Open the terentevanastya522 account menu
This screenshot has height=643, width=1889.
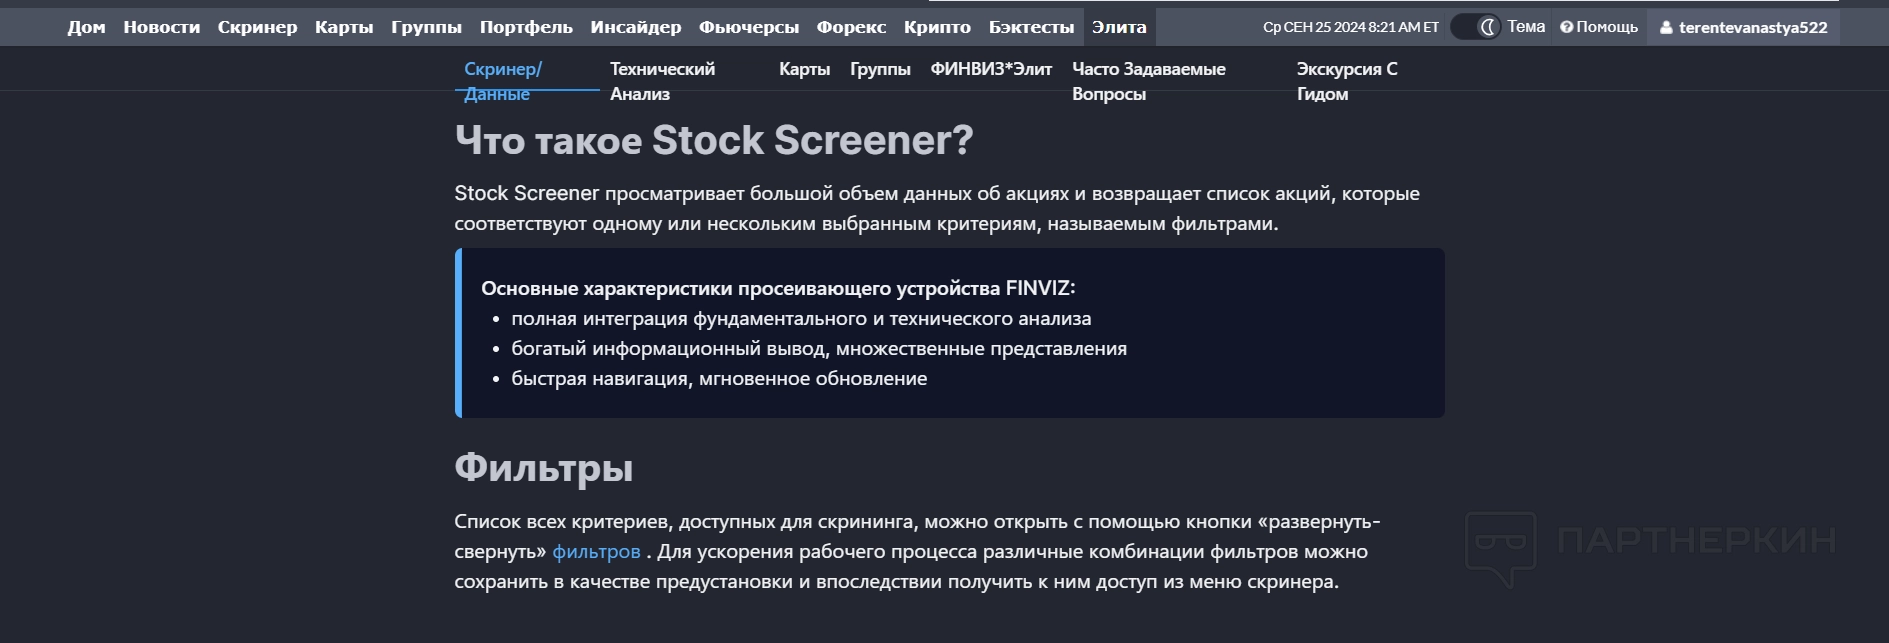1752,28
